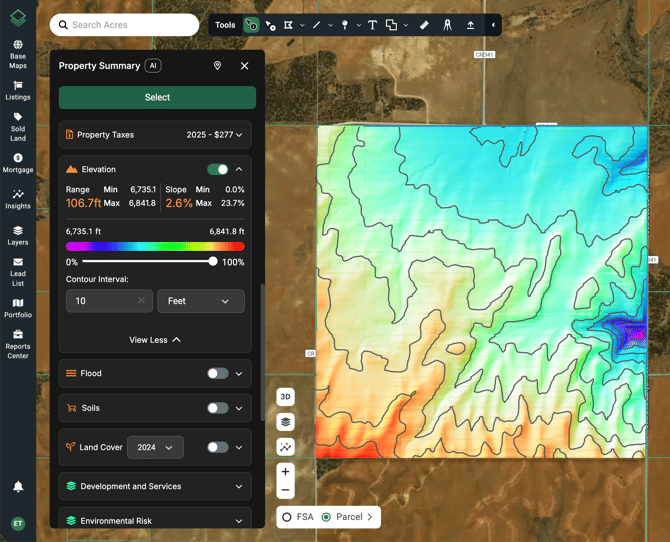The width and height of the screenshot is (670, 542).
Task: Open the Property Taxes year dropdown
Action: pos(214,135)
